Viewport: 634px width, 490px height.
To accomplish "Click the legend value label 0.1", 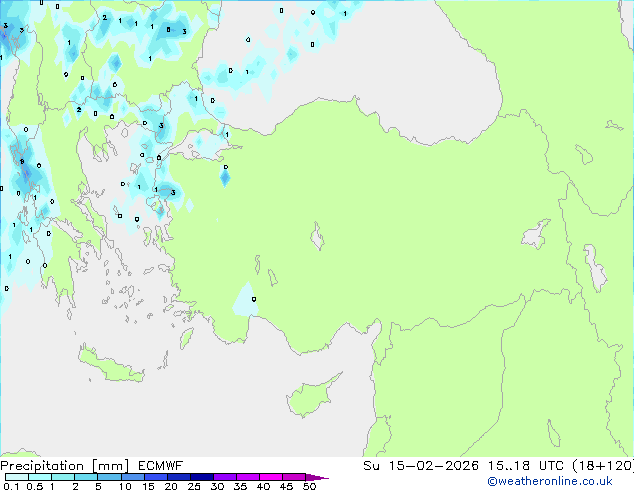I will (9, 487).
